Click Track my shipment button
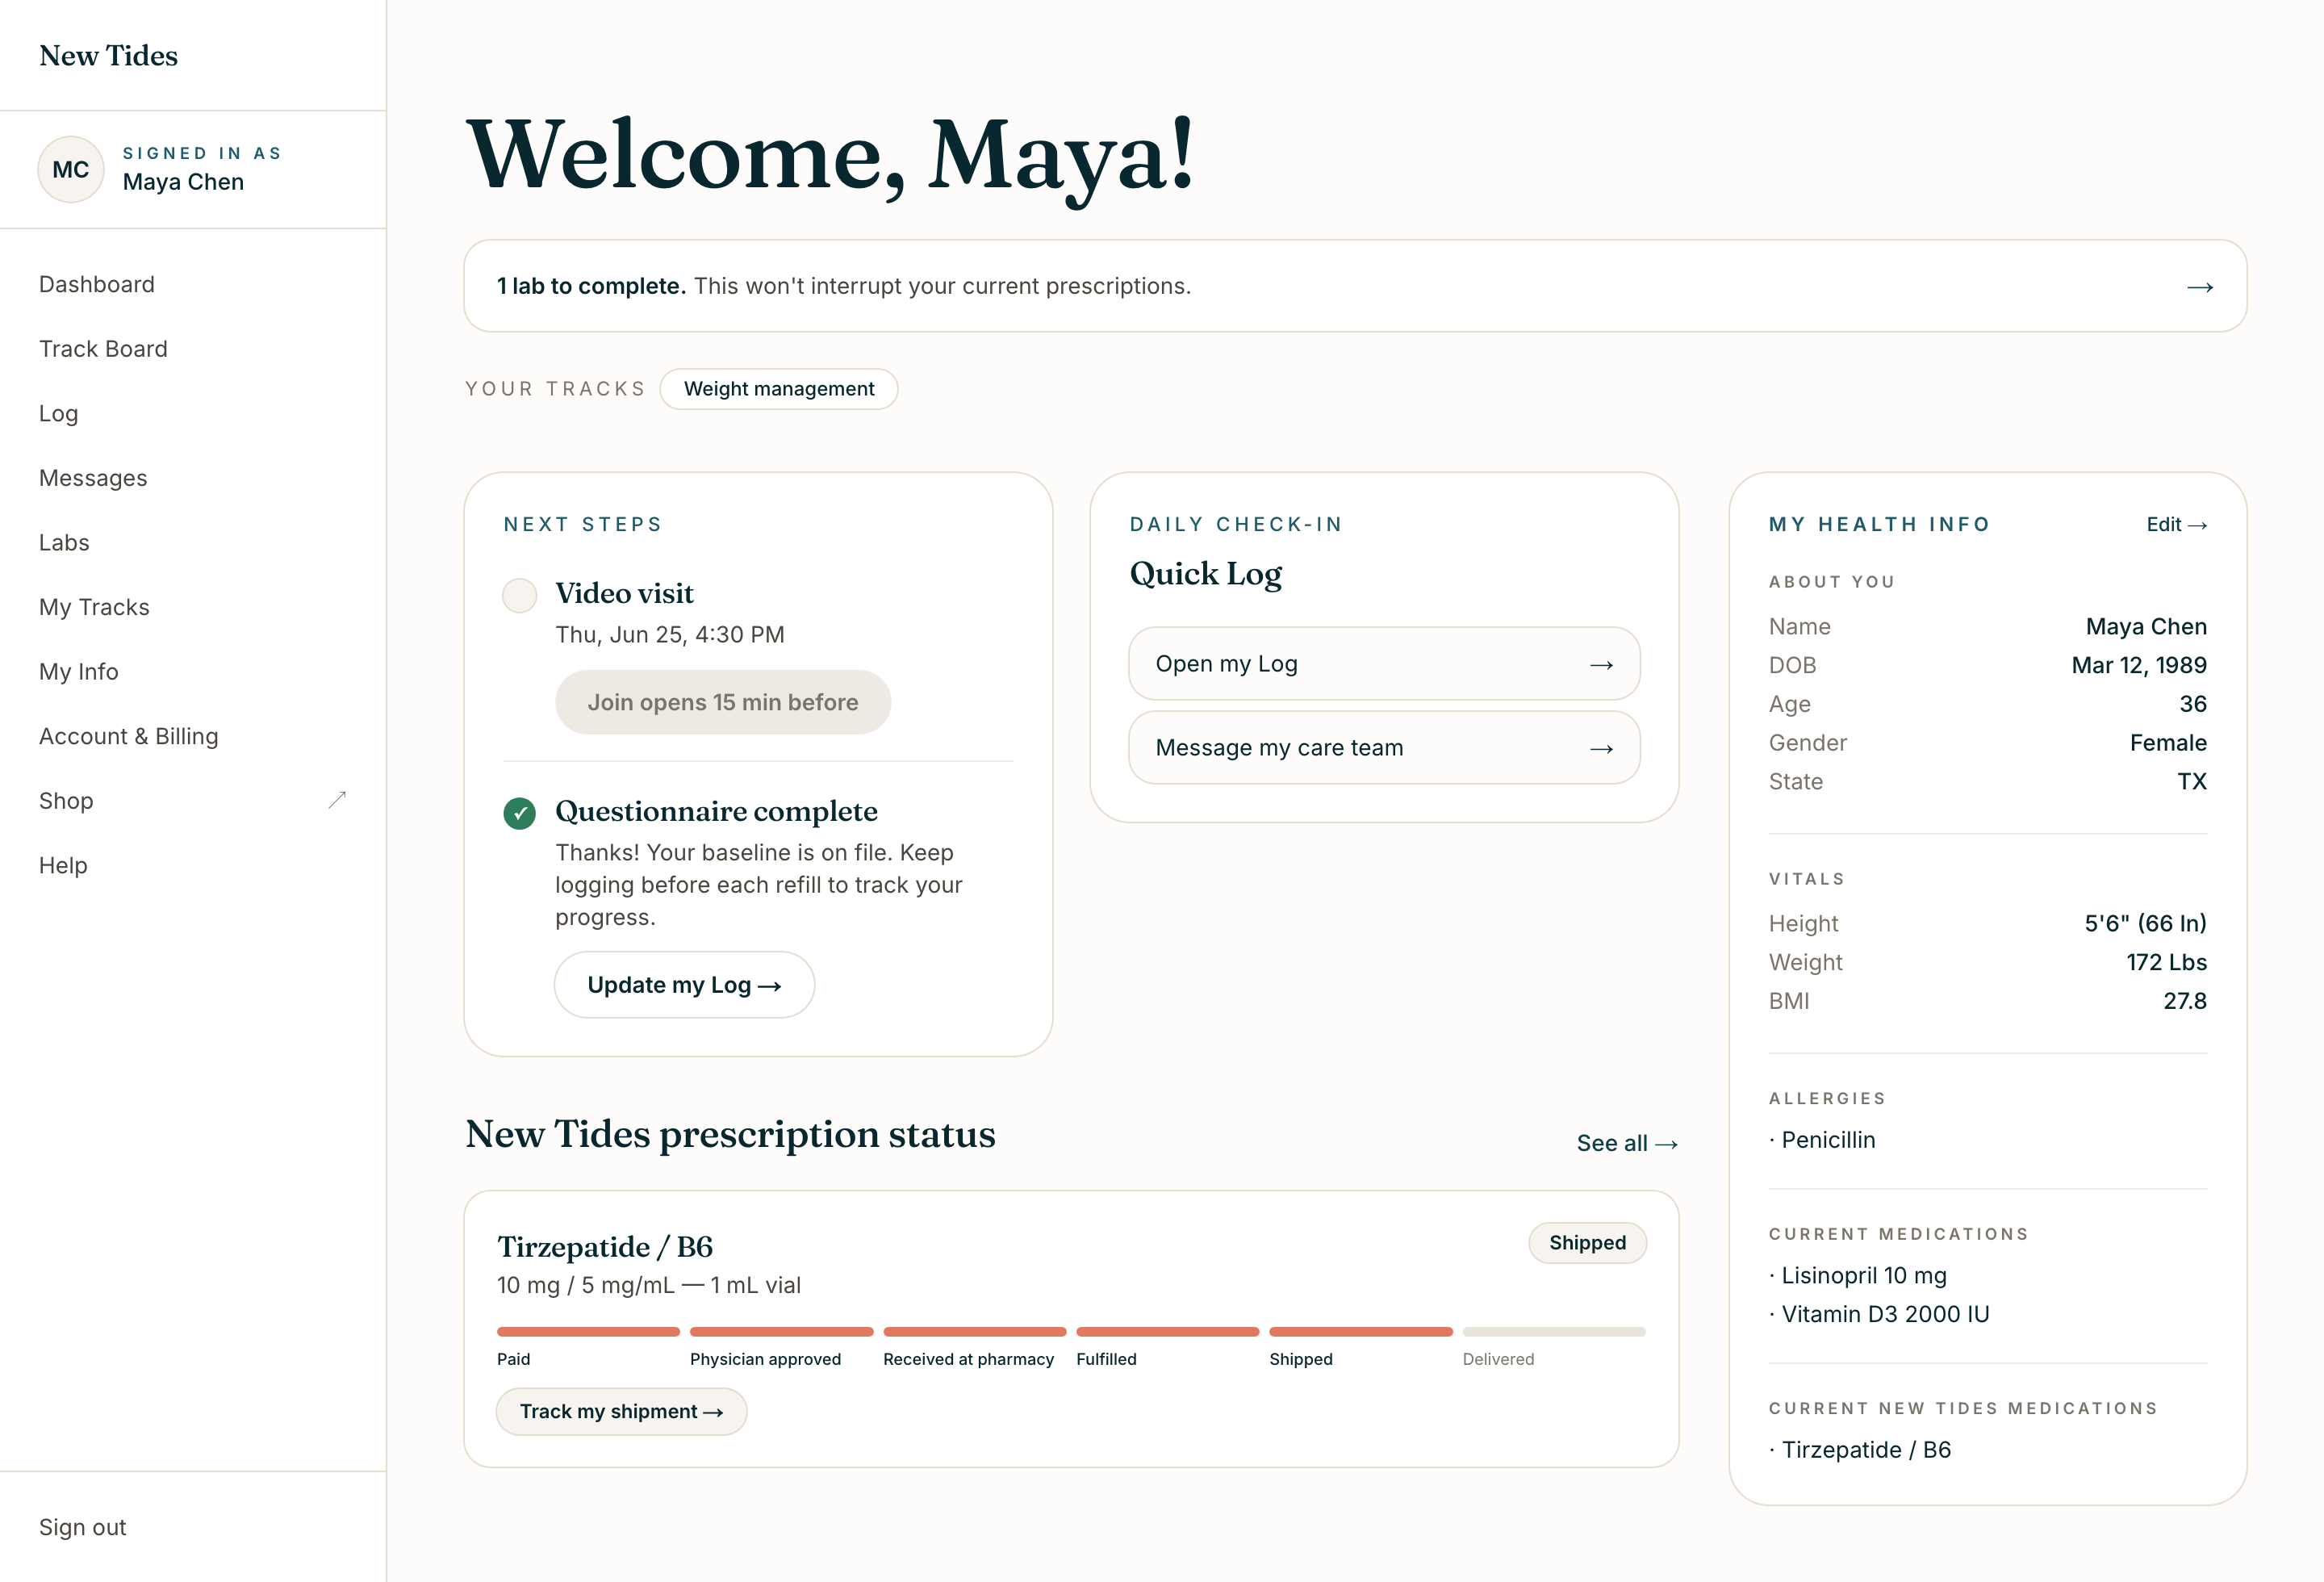Screen dimensions: 2324x1582 click(x=621, y=1411)
